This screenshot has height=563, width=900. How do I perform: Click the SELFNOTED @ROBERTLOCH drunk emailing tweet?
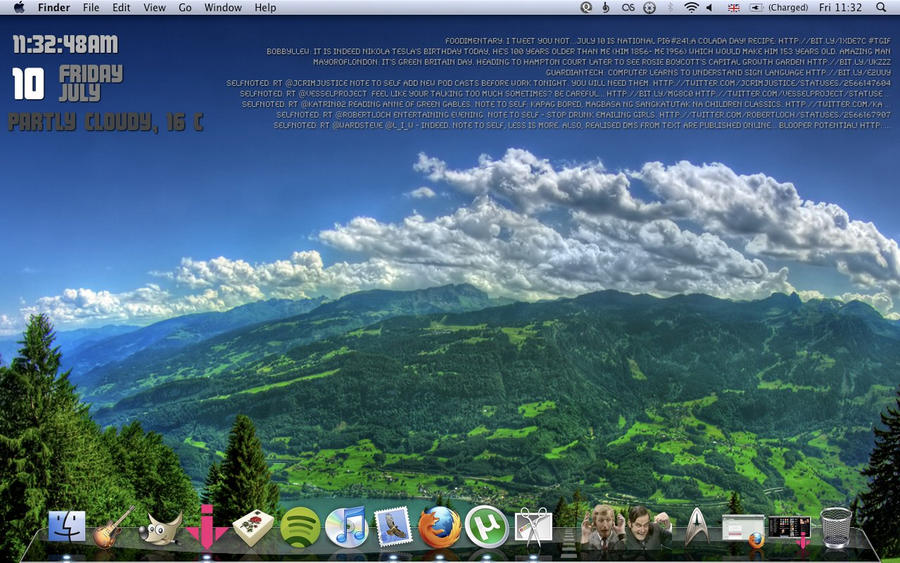(583, 114)
